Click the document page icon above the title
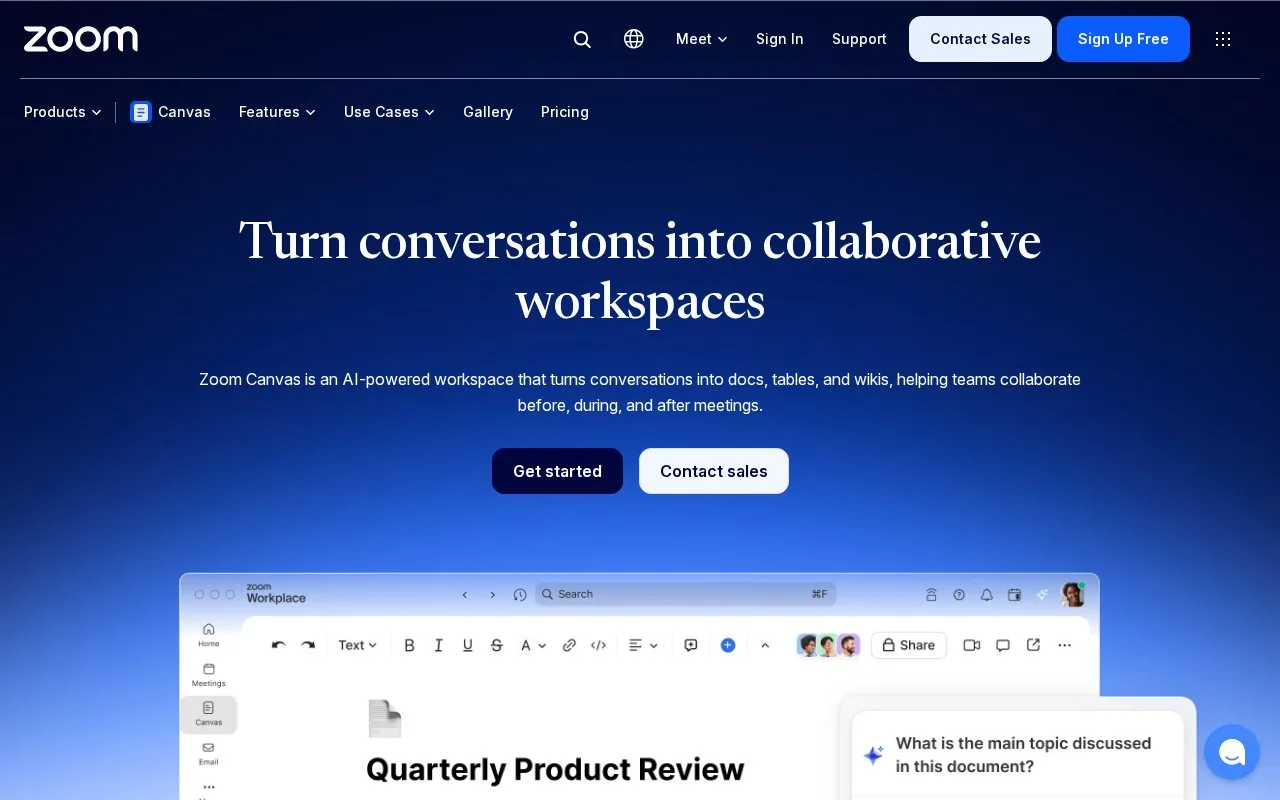This screenshot has height=800, width=1280. [x=385, y=718]
